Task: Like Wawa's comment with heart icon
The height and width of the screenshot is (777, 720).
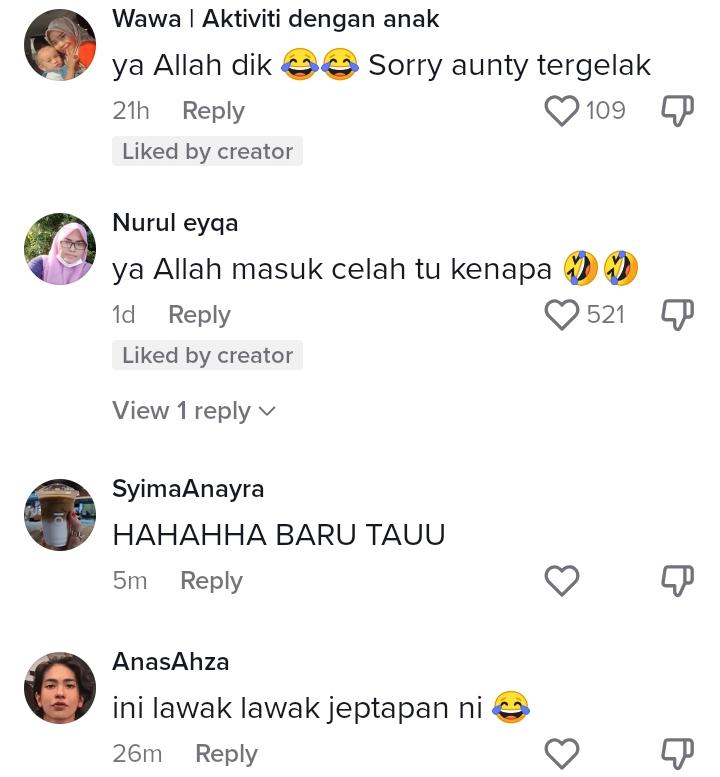Action: [561, 111]
